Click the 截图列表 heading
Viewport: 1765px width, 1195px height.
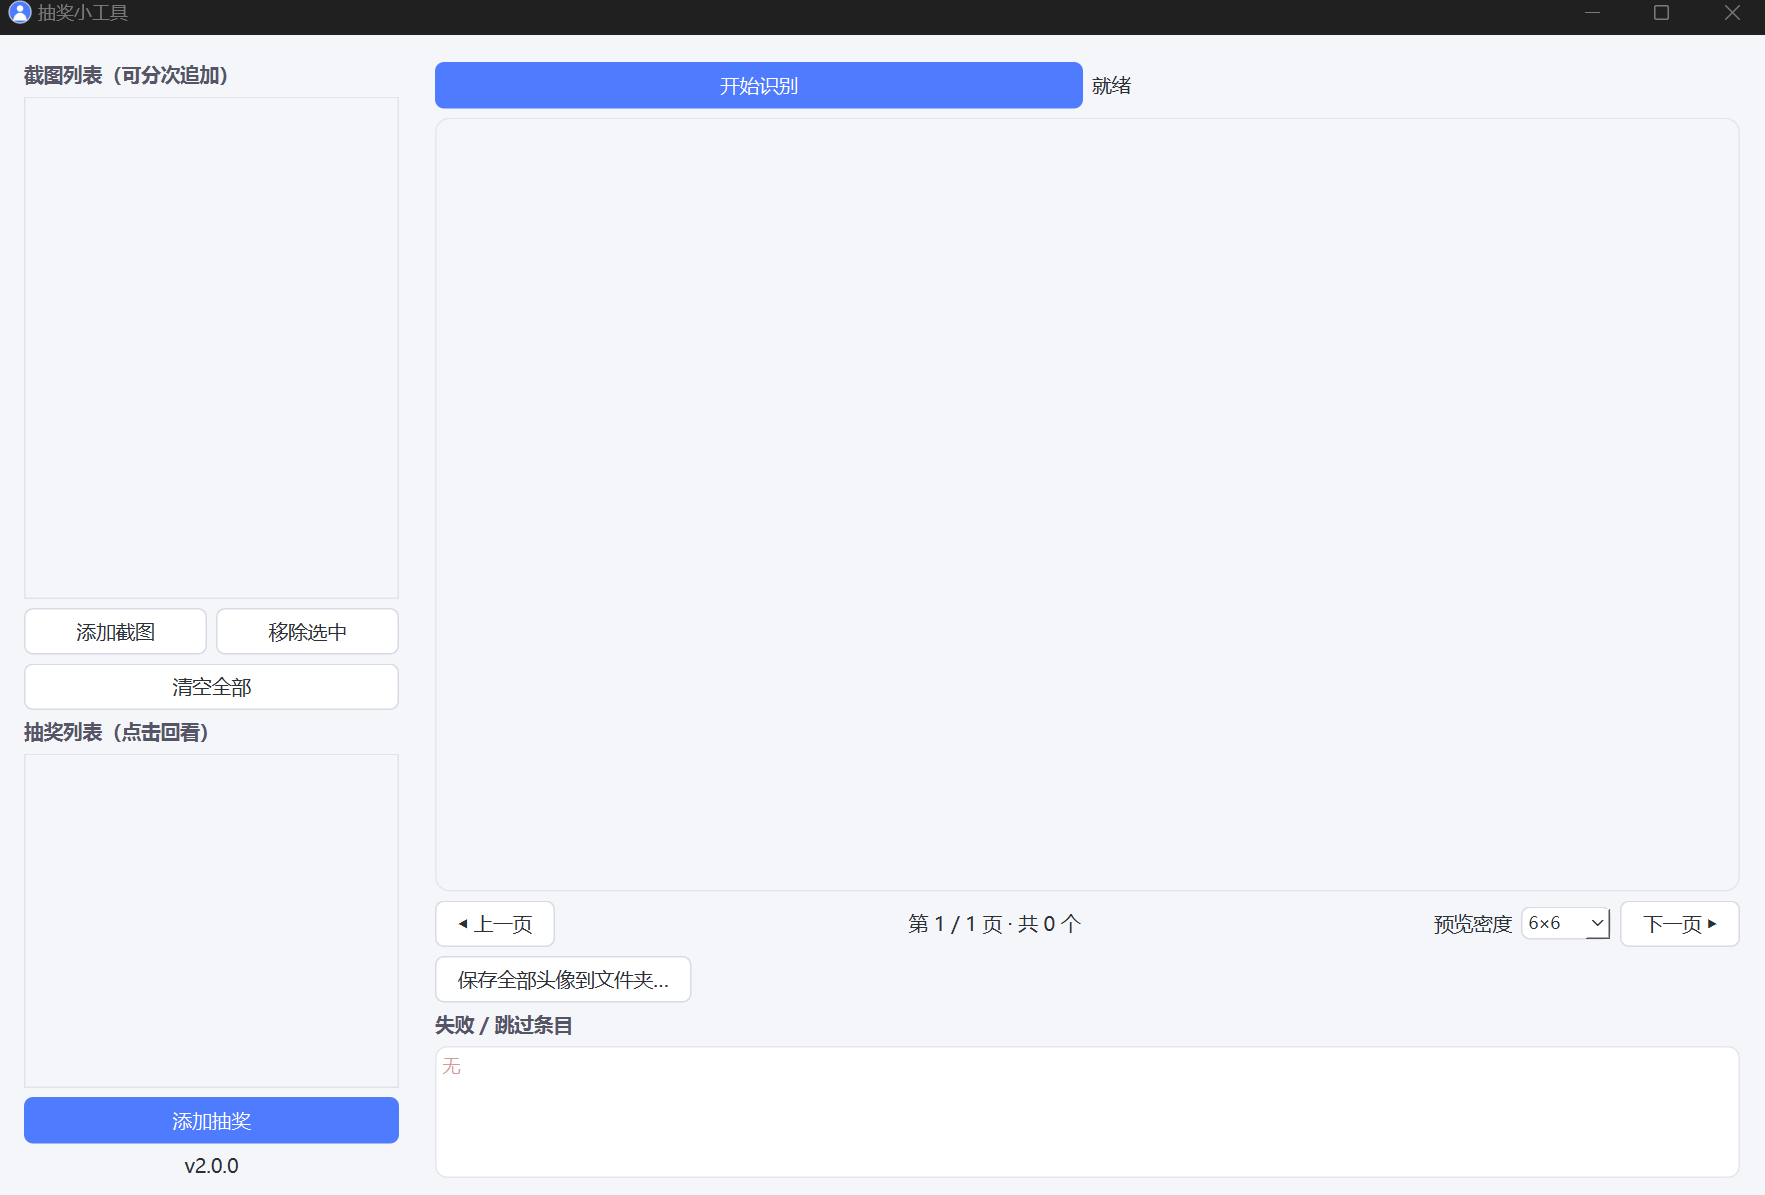click(126, 75)
